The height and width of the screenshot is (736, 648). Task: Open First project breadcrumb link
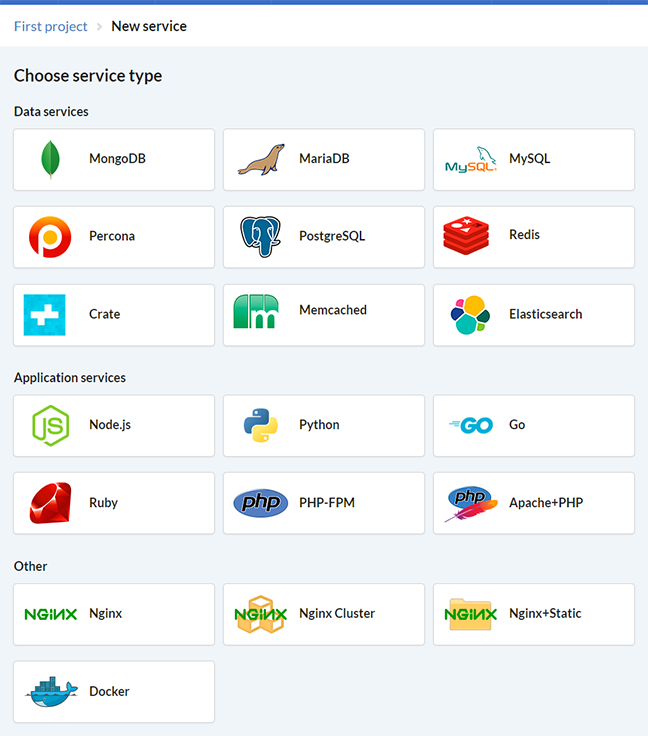click(51, 26)
